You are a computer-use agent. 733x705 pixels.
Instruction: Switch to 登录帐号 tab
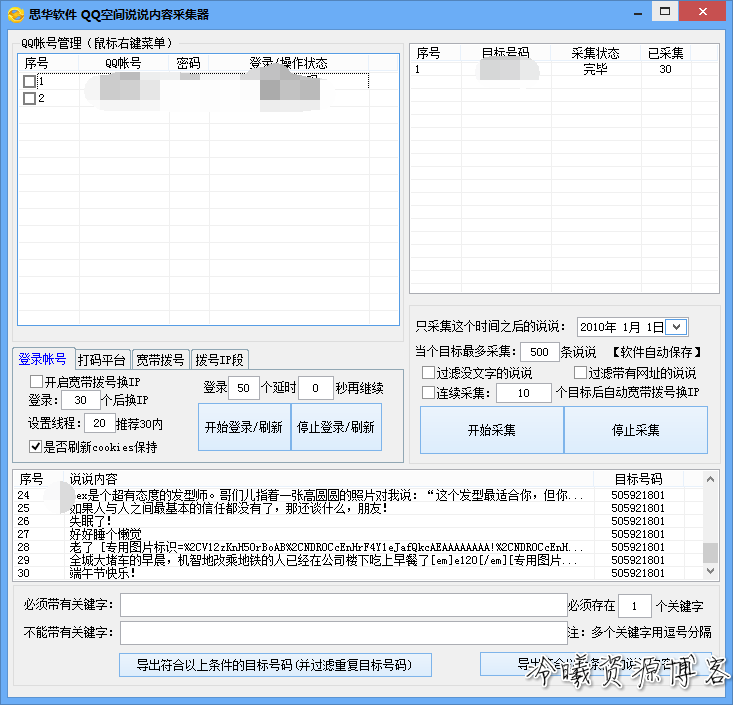tap(43, 359)
